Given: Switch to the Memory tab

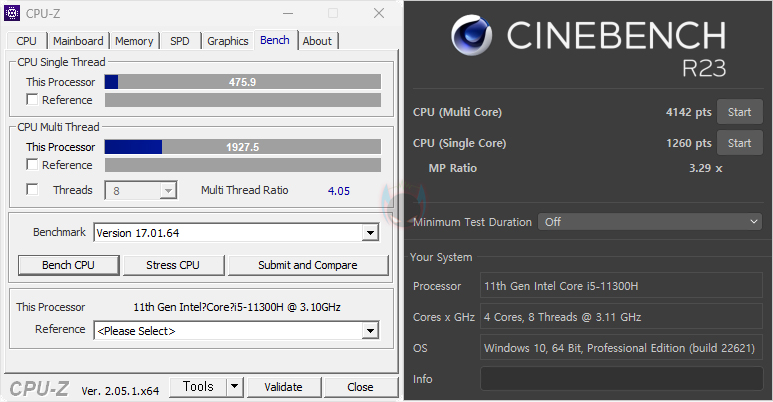Looking at the screenshot, I should point(134,41).
